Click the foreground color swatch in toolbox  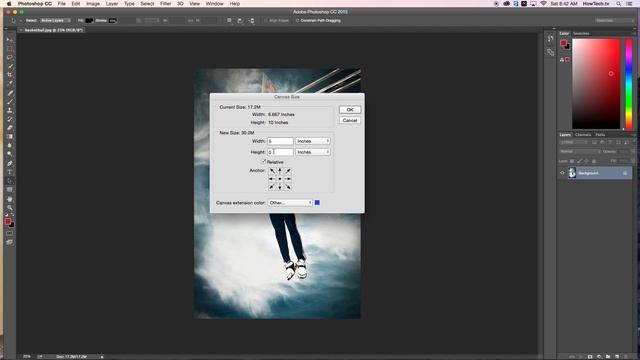[8, 221]
